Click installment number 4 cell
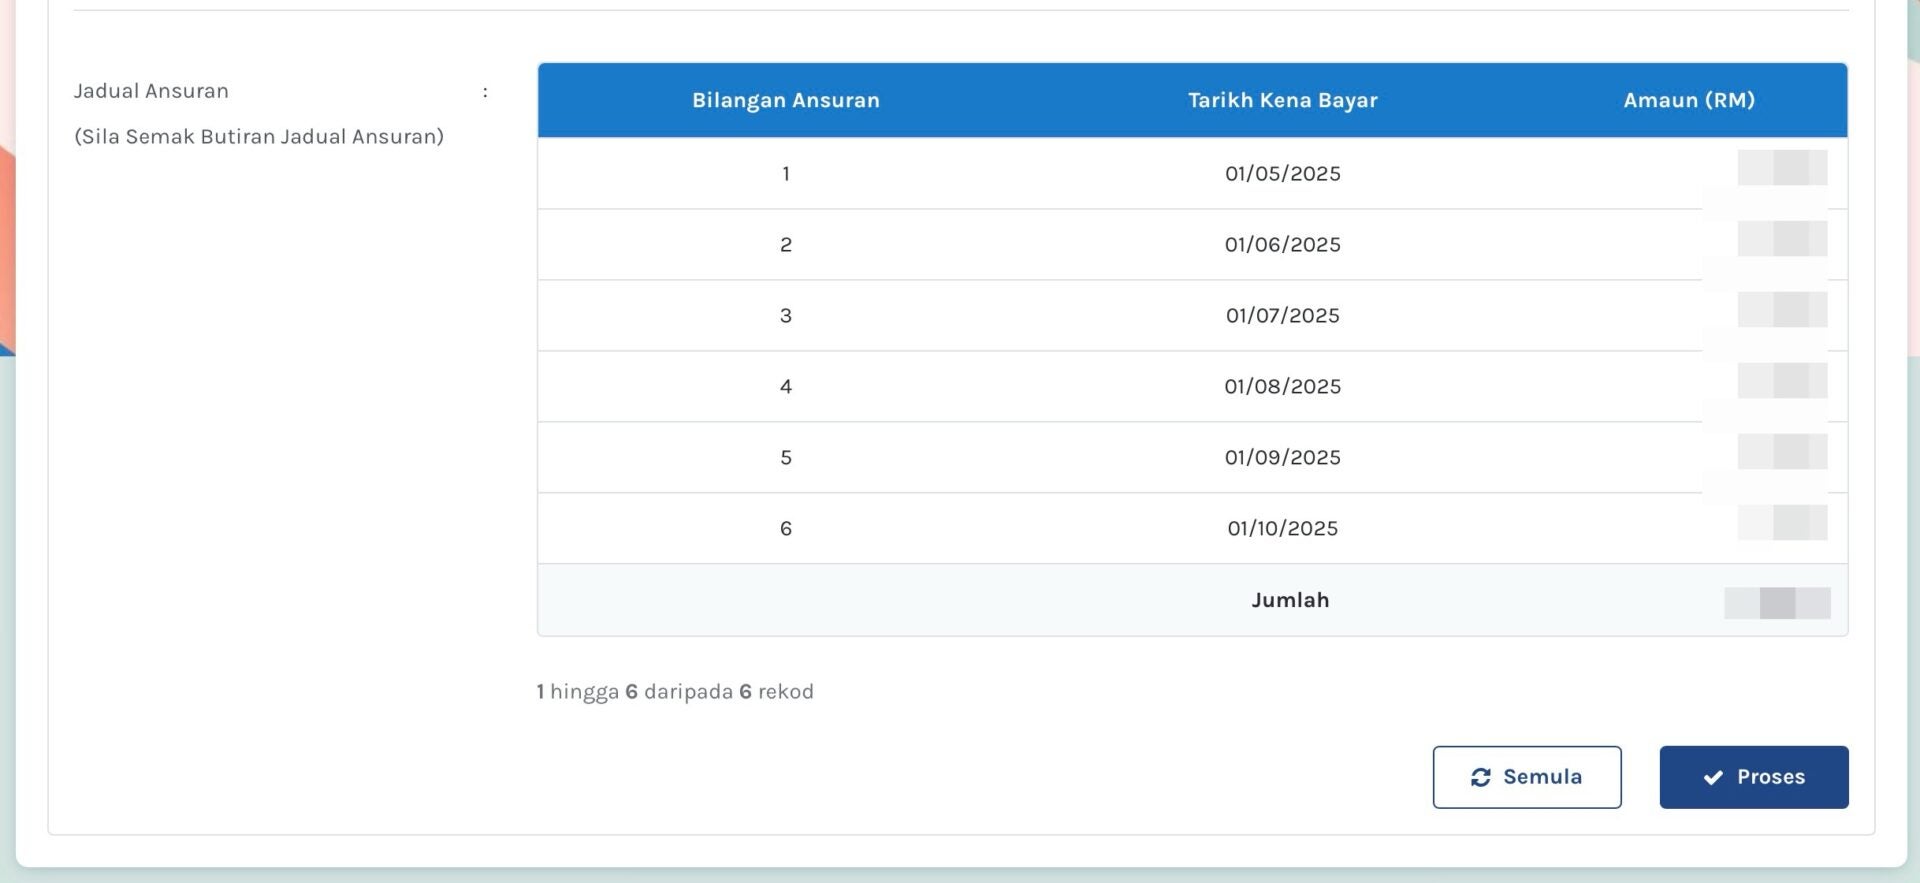Viewport: 1920px width, 883px height. click(785, 386)
